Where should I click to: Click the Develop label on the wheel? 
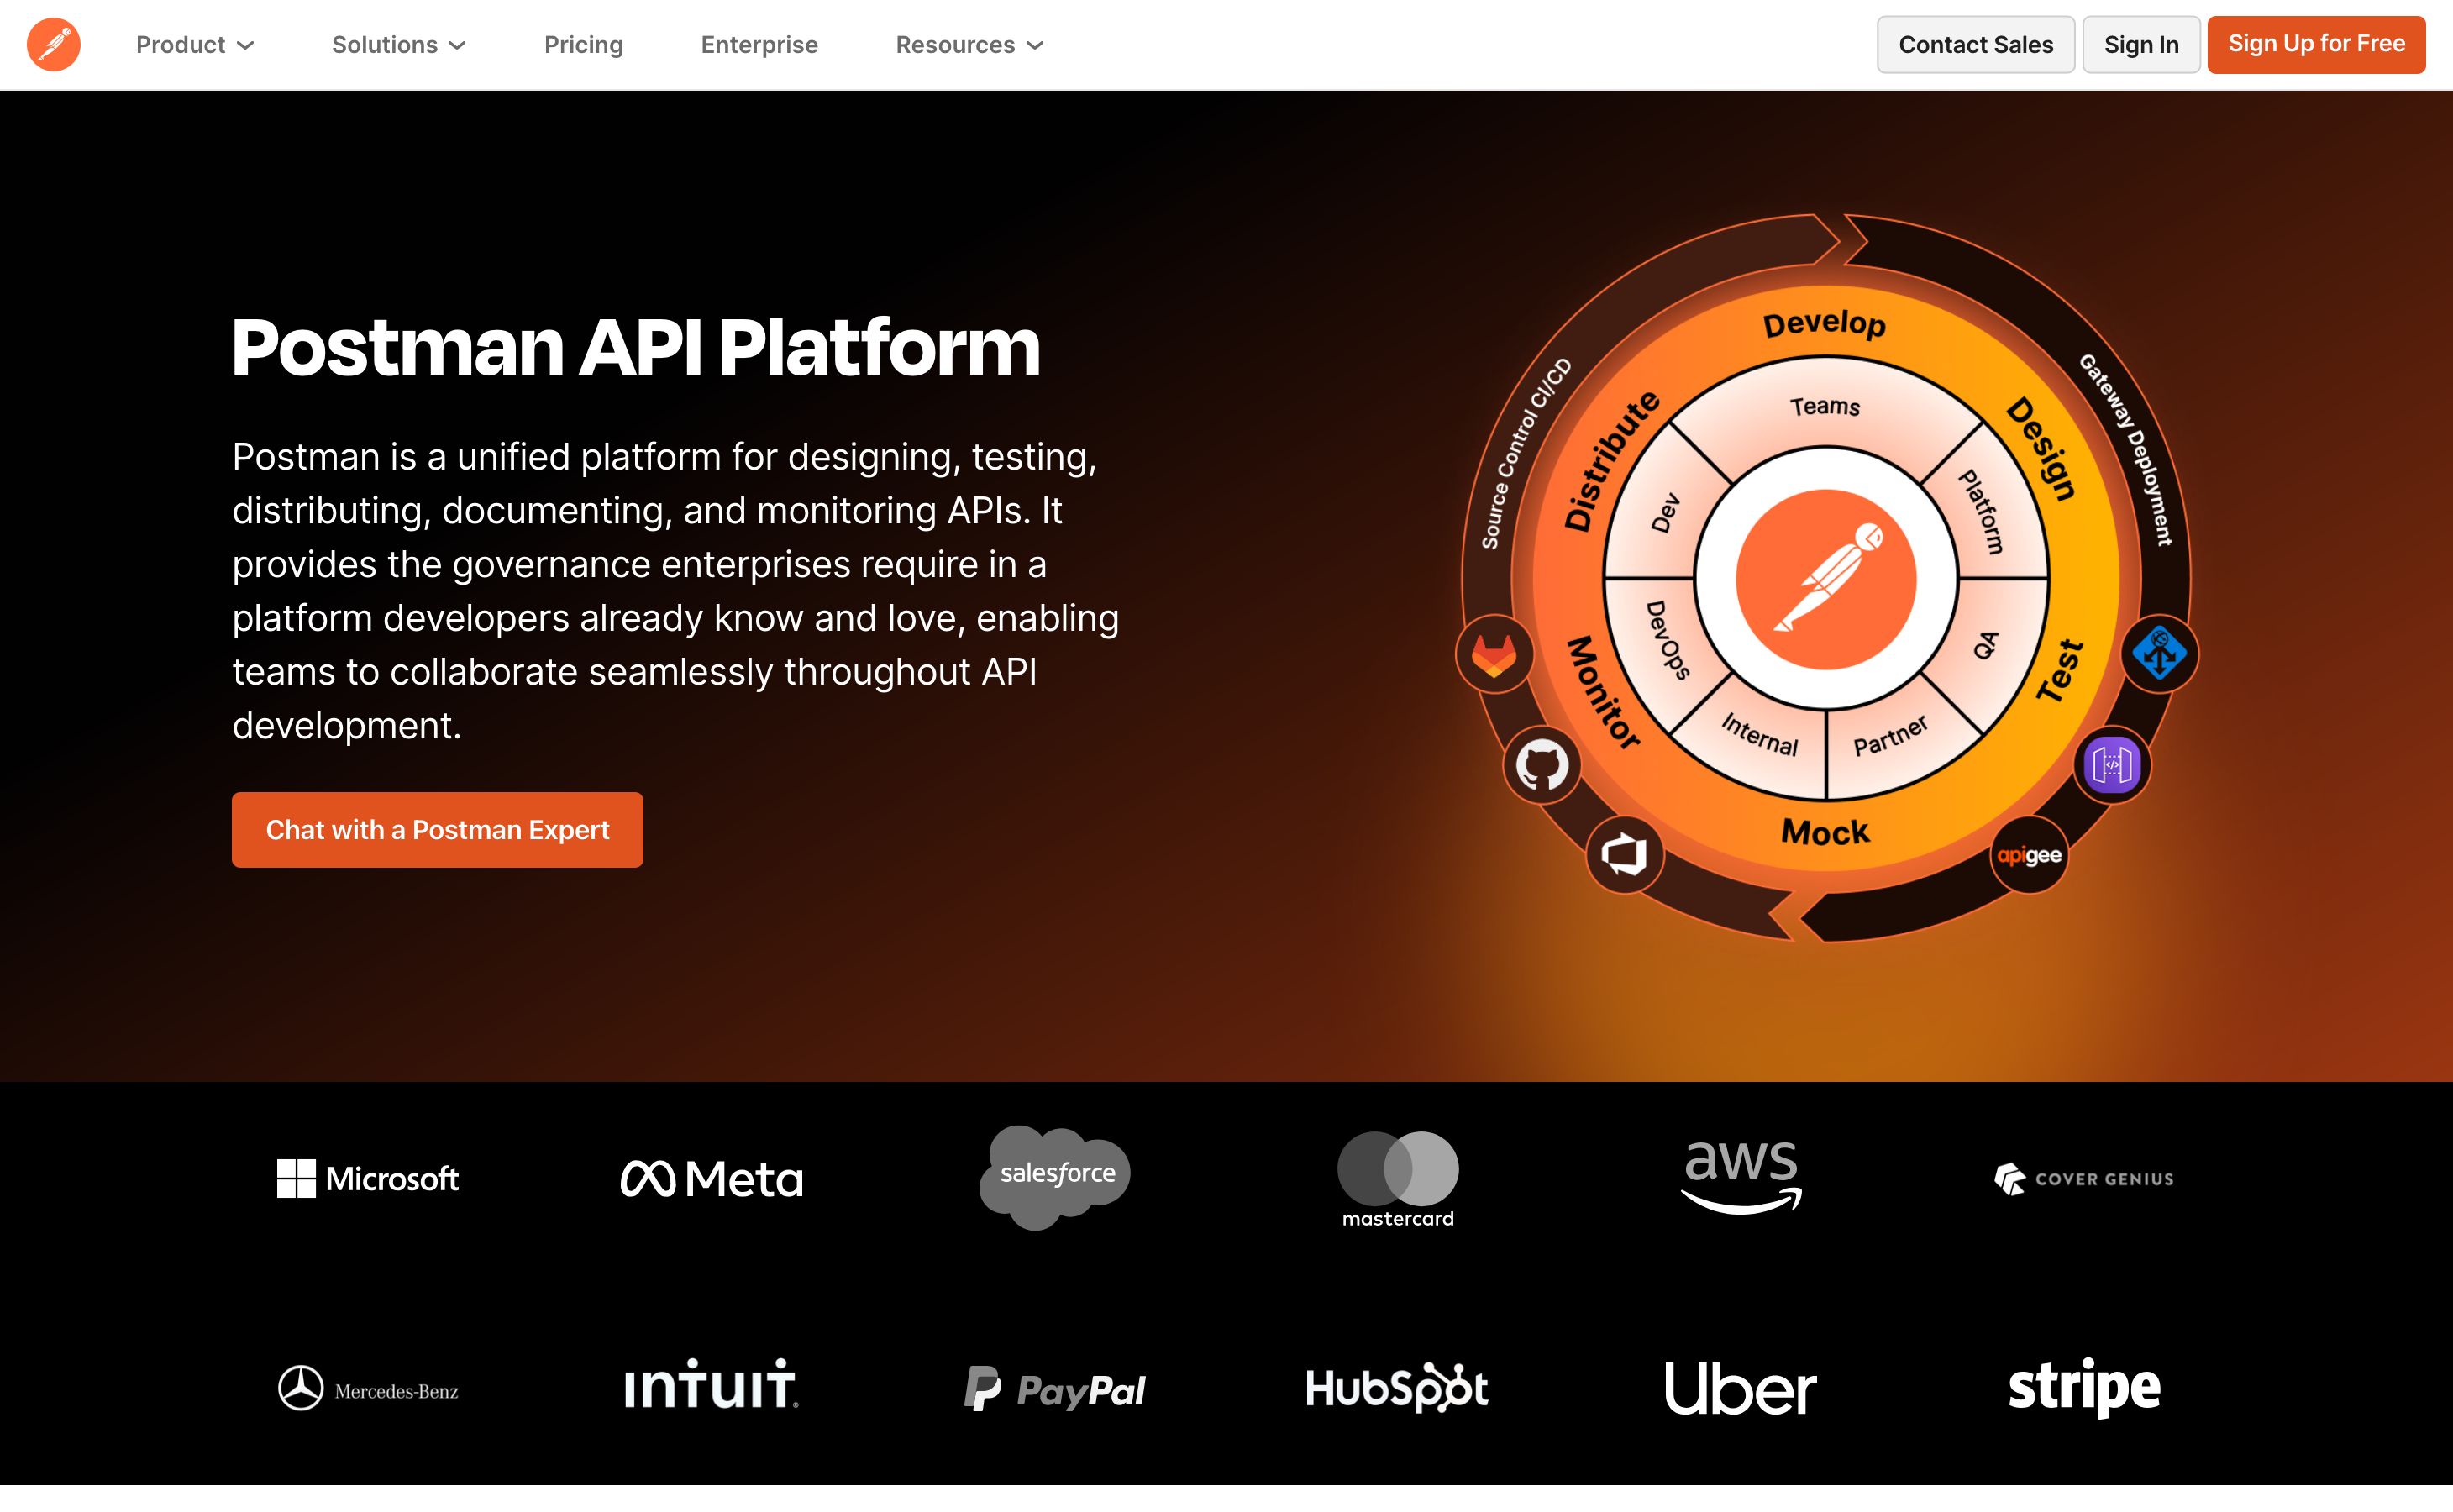point(1825,324)
